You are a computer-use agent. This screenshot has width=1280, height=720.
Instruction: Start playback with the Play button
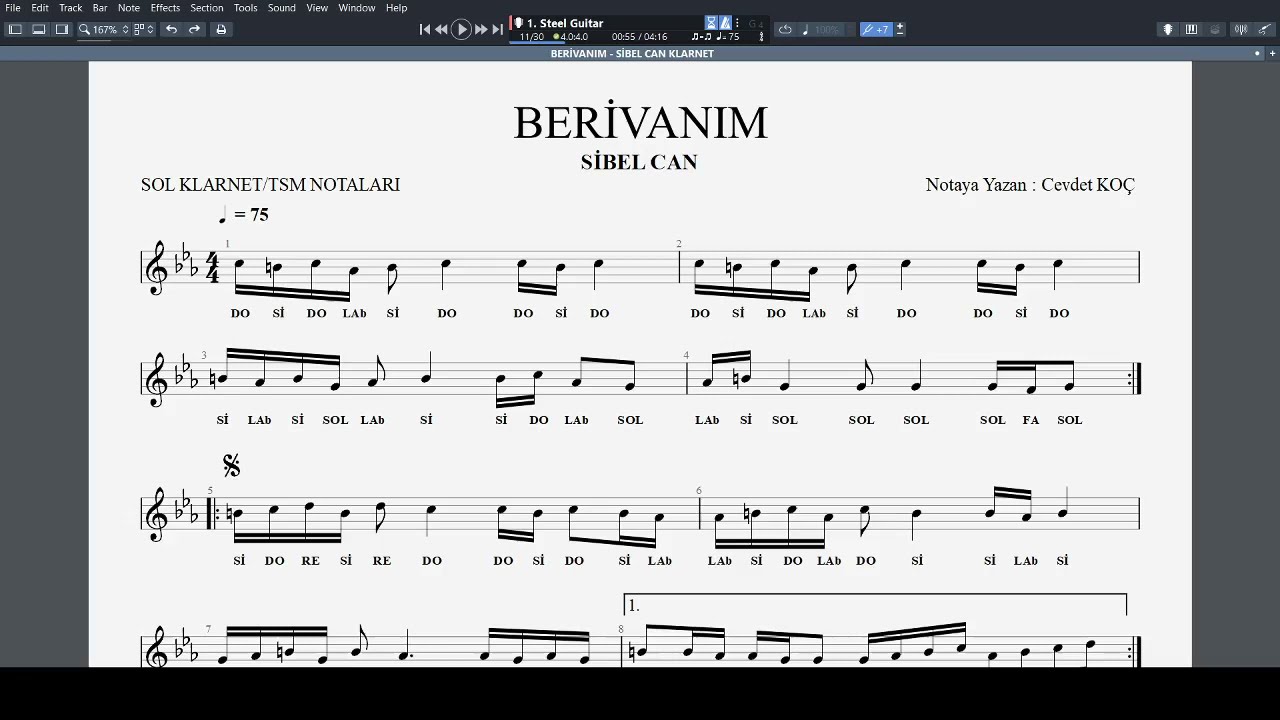pyautogui.click(x=461, y=30)
